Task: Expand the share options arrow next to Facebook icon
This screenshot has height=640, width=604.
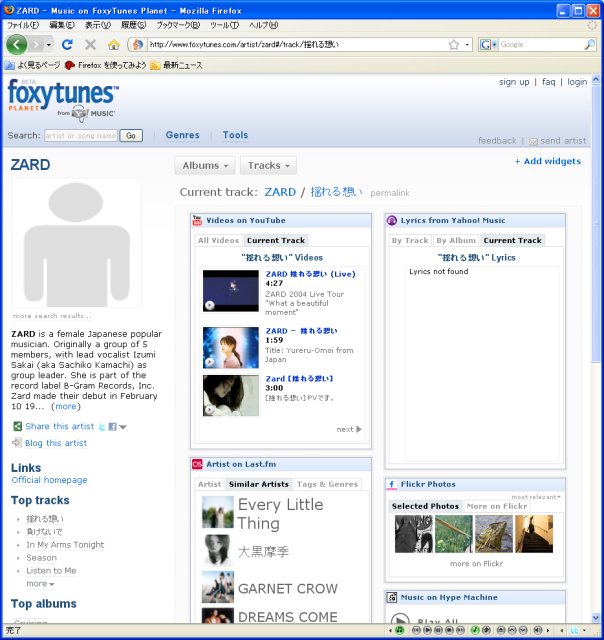Action: click(x=122, y=427)
